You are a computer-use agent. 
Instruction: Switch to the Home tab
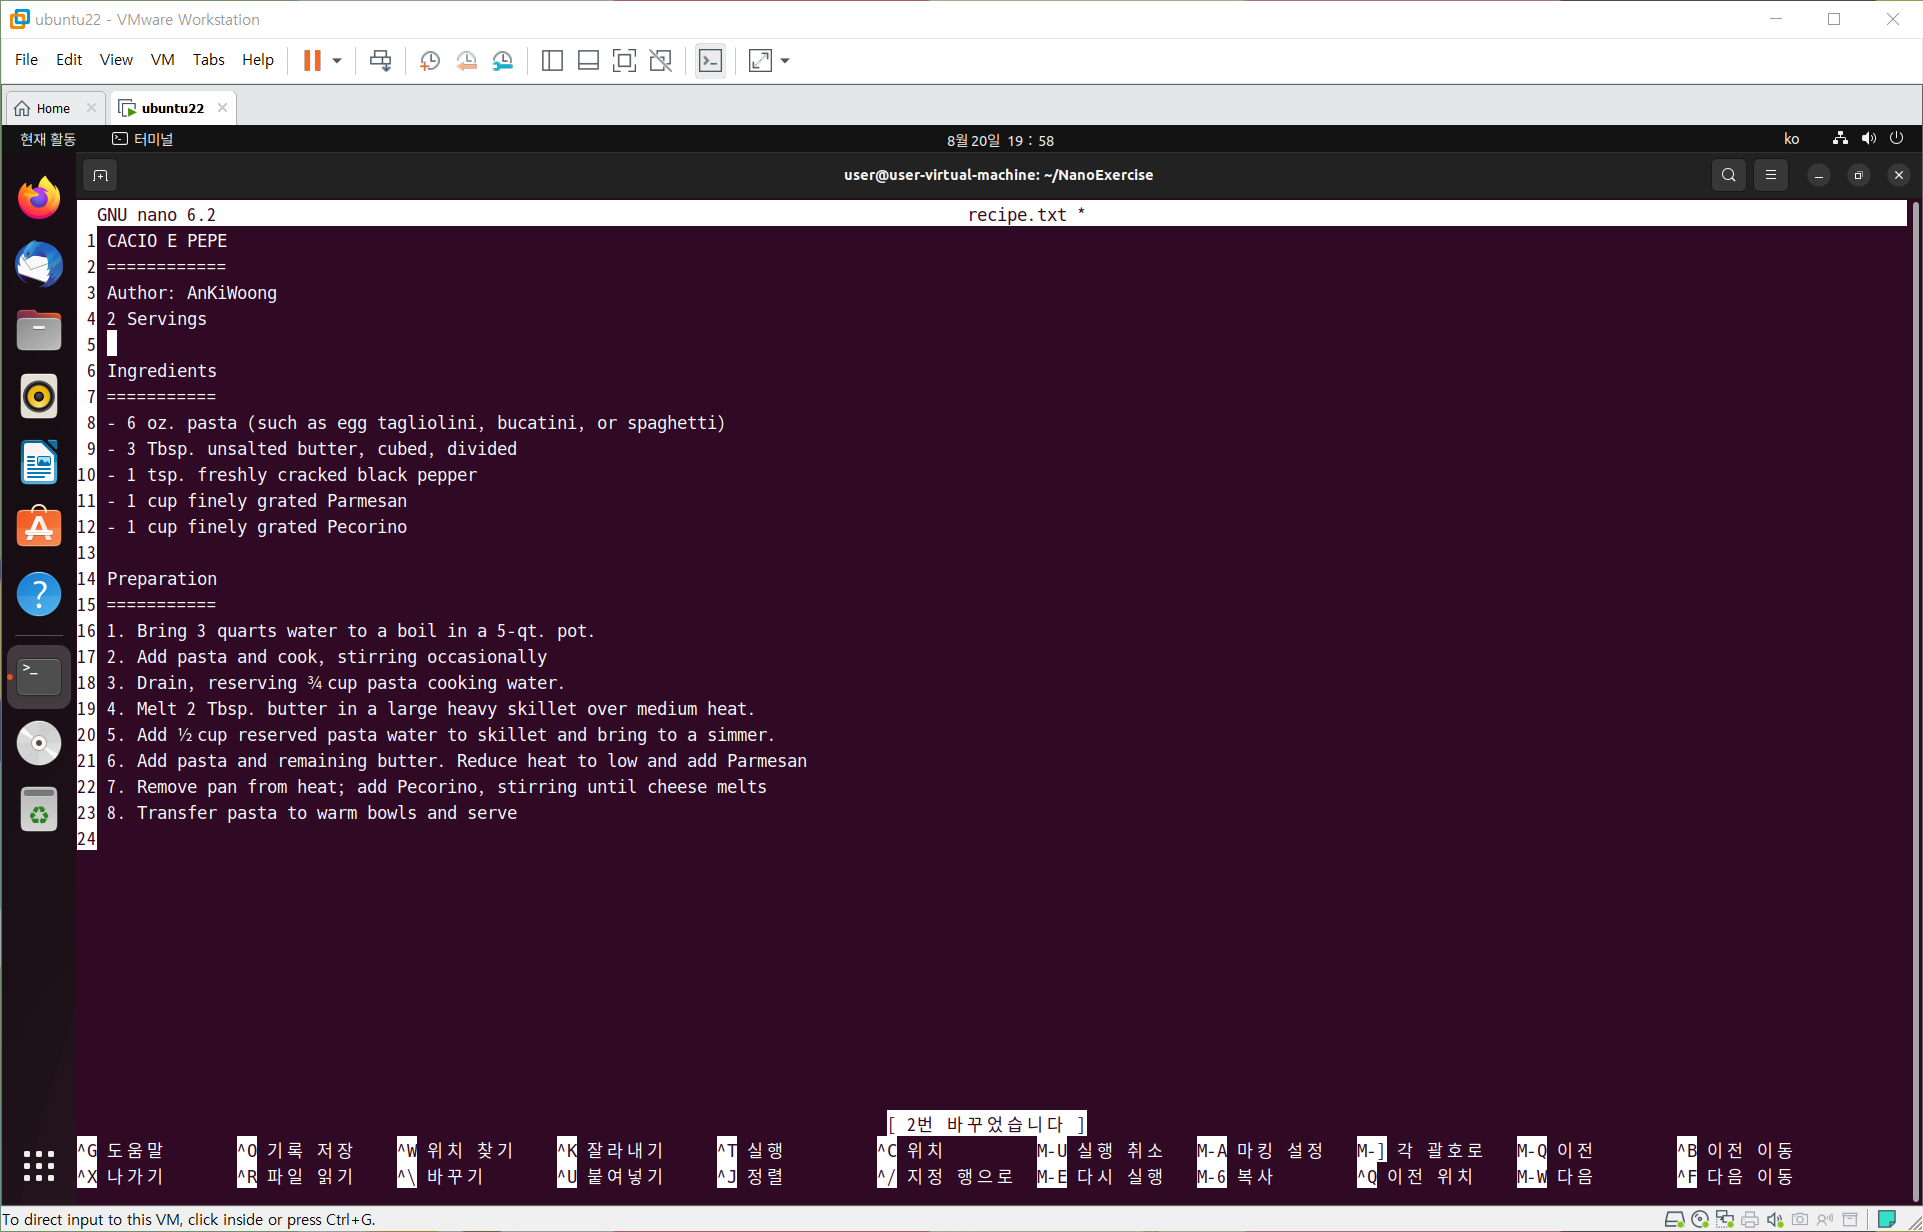(x=52, y=108)
